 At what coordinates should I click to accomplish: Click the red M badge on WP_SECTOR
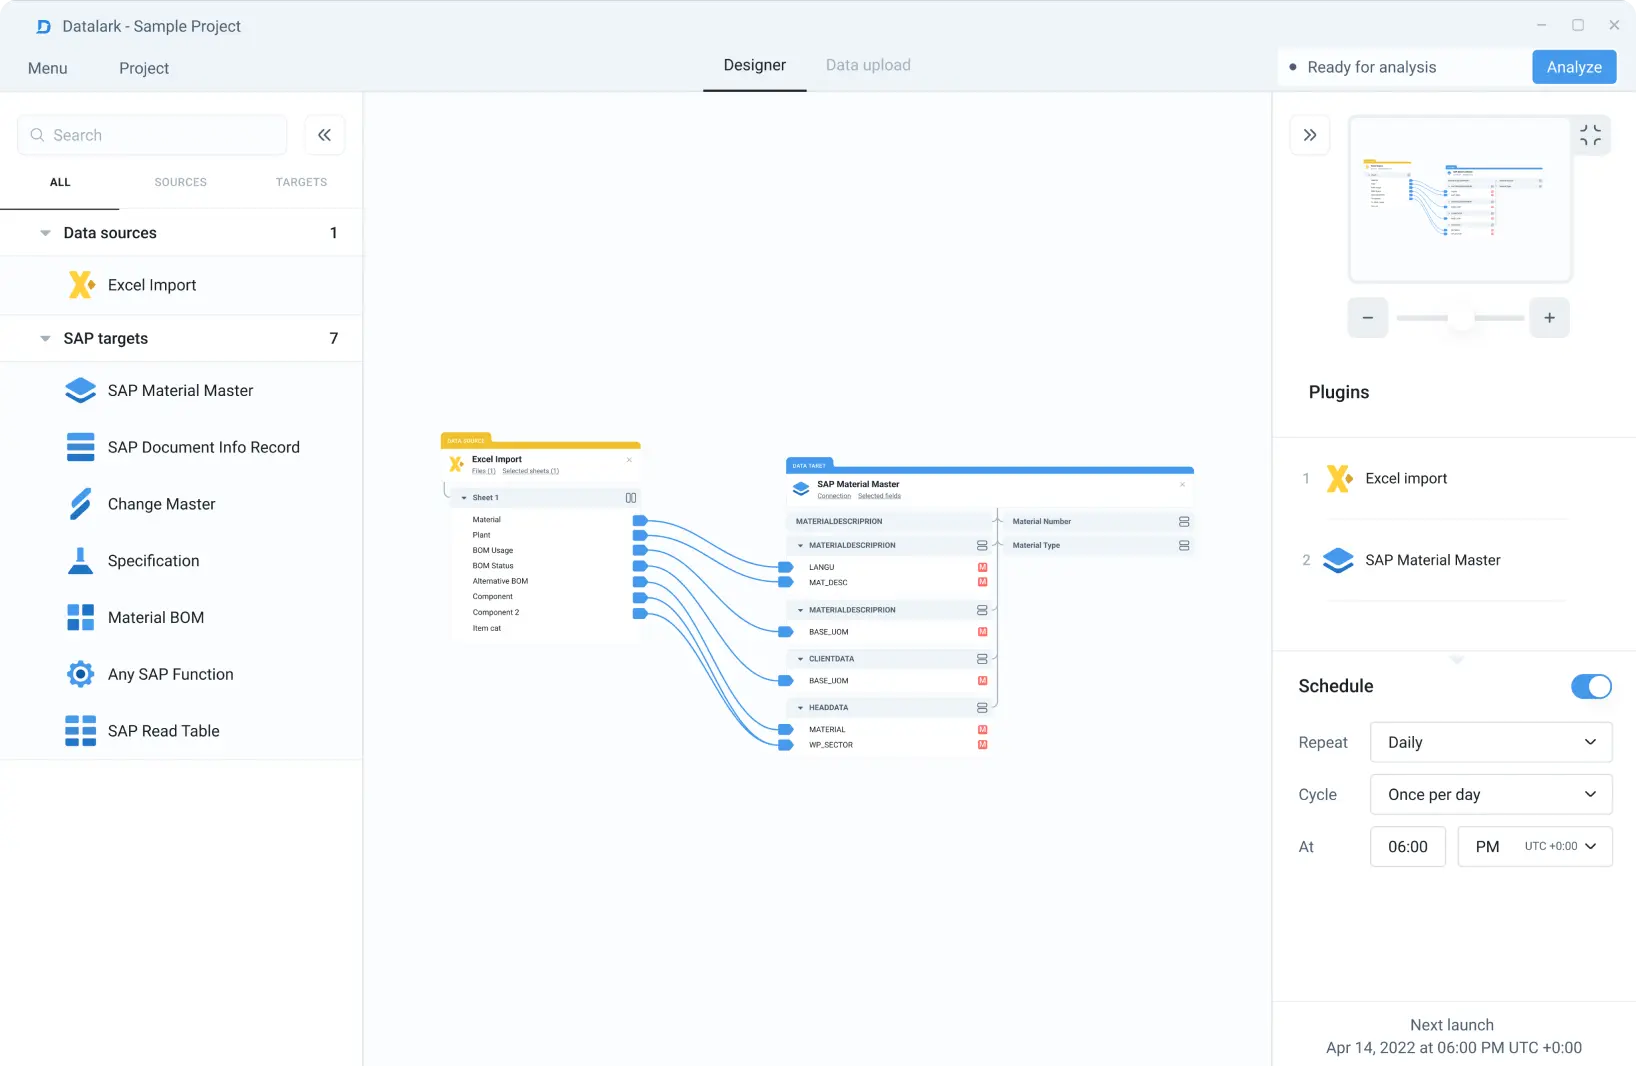pos(982,745)
